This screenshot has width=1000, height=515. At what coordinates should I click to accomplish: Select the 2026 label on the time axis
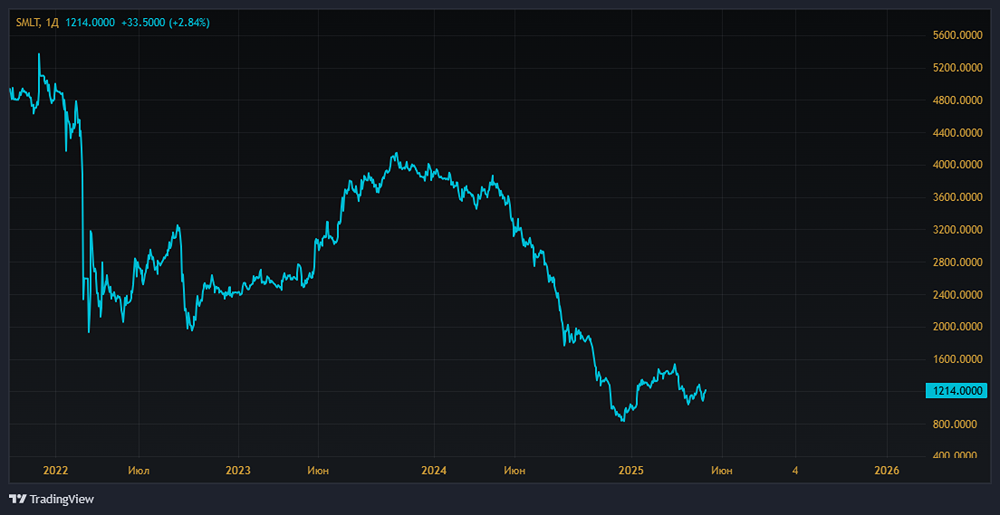[x=886, y=470]
